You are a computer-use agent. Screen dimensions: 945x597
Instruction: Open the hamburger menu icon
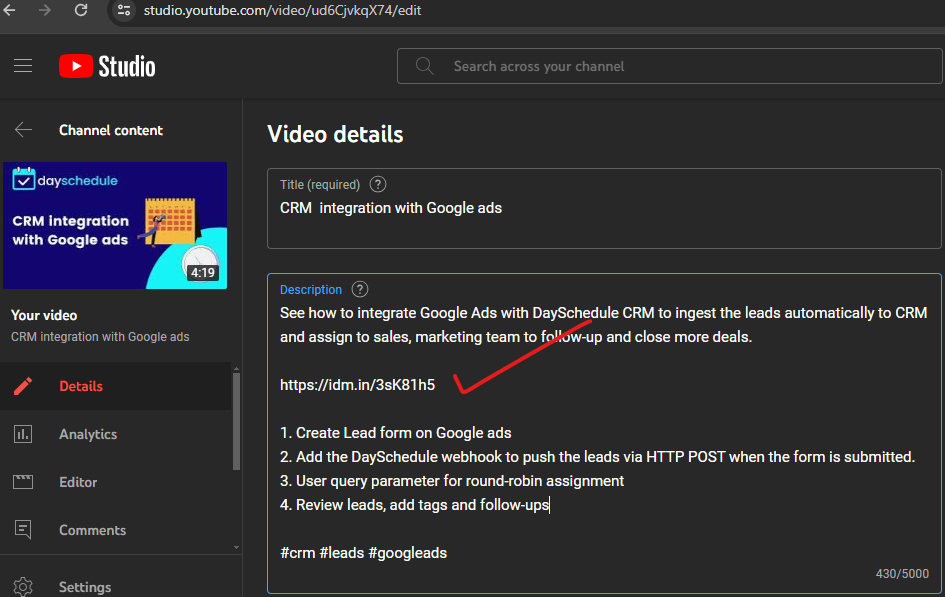pos(23,66)
